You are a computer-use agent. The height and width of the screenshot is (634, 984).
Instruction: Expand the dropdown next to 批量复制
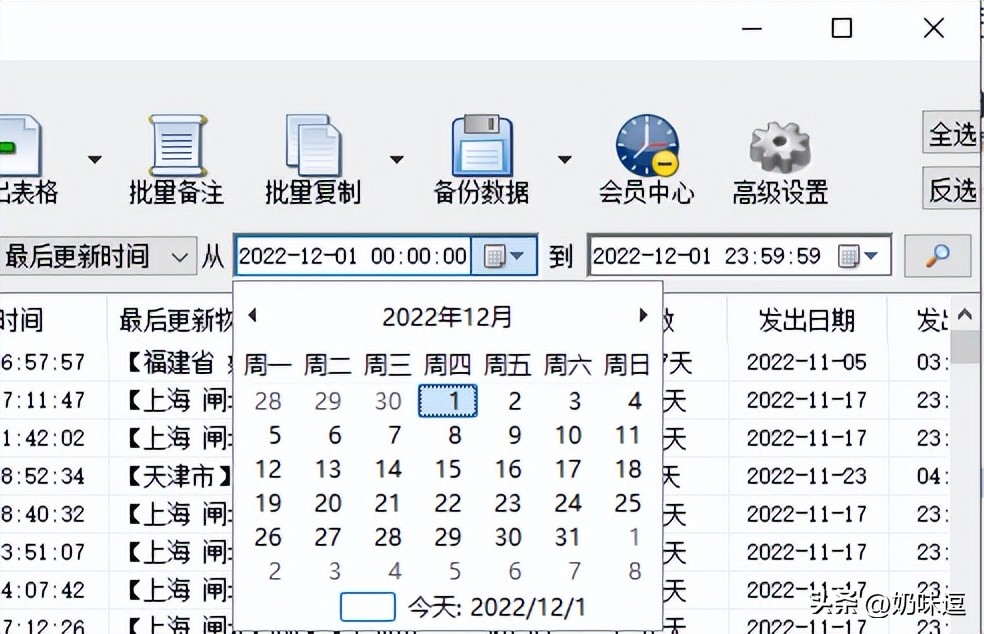396,158
